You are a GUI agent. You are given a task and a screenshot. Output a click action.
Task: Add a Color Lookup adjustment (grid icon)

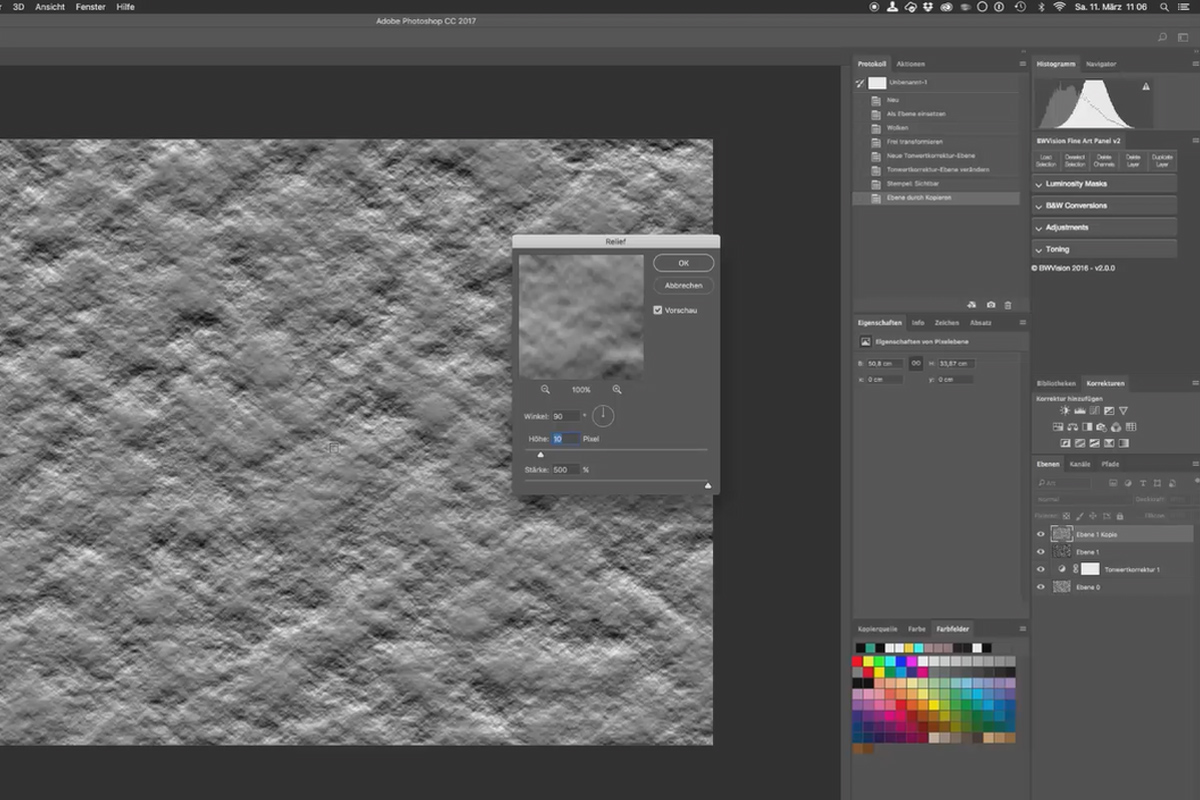tap(1131, 427)
